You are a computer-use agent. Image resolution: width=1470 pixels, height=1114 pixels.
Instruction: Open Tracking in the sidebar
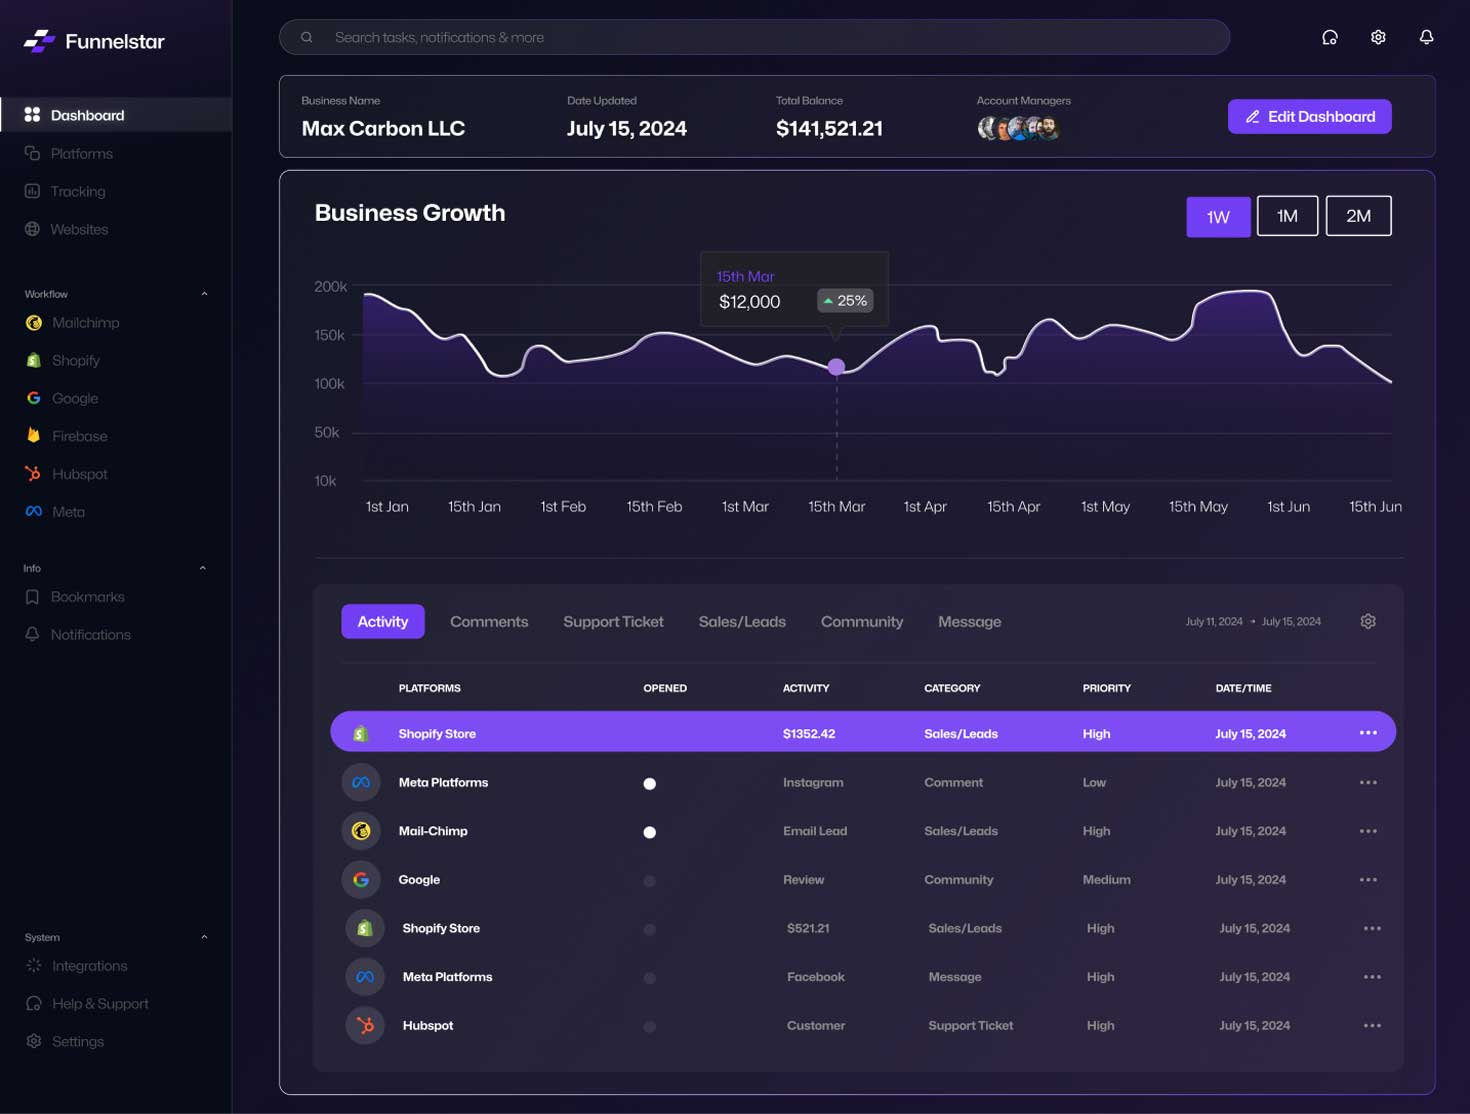point(64,191)
